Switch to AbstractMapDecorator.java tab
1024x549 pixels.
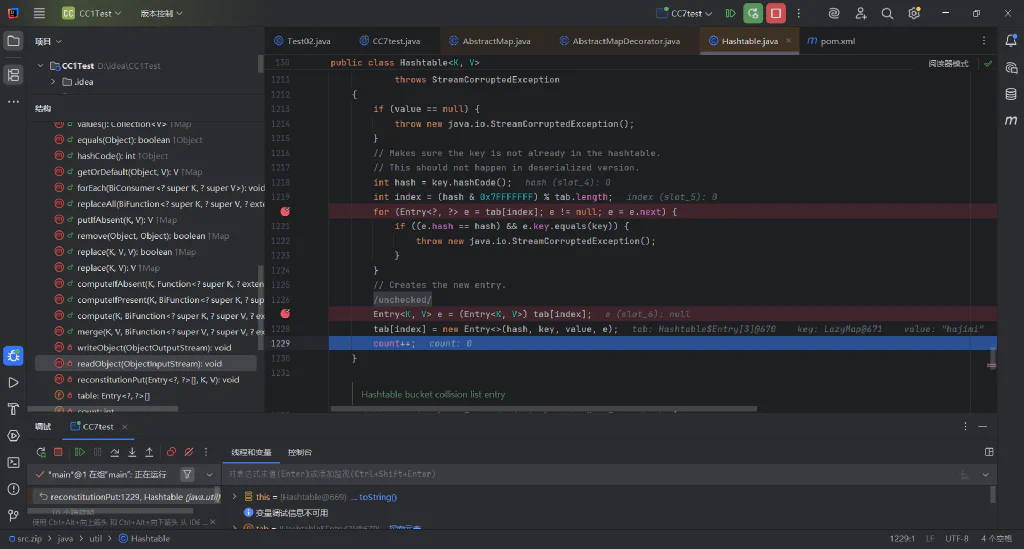(x=620, y=40)
